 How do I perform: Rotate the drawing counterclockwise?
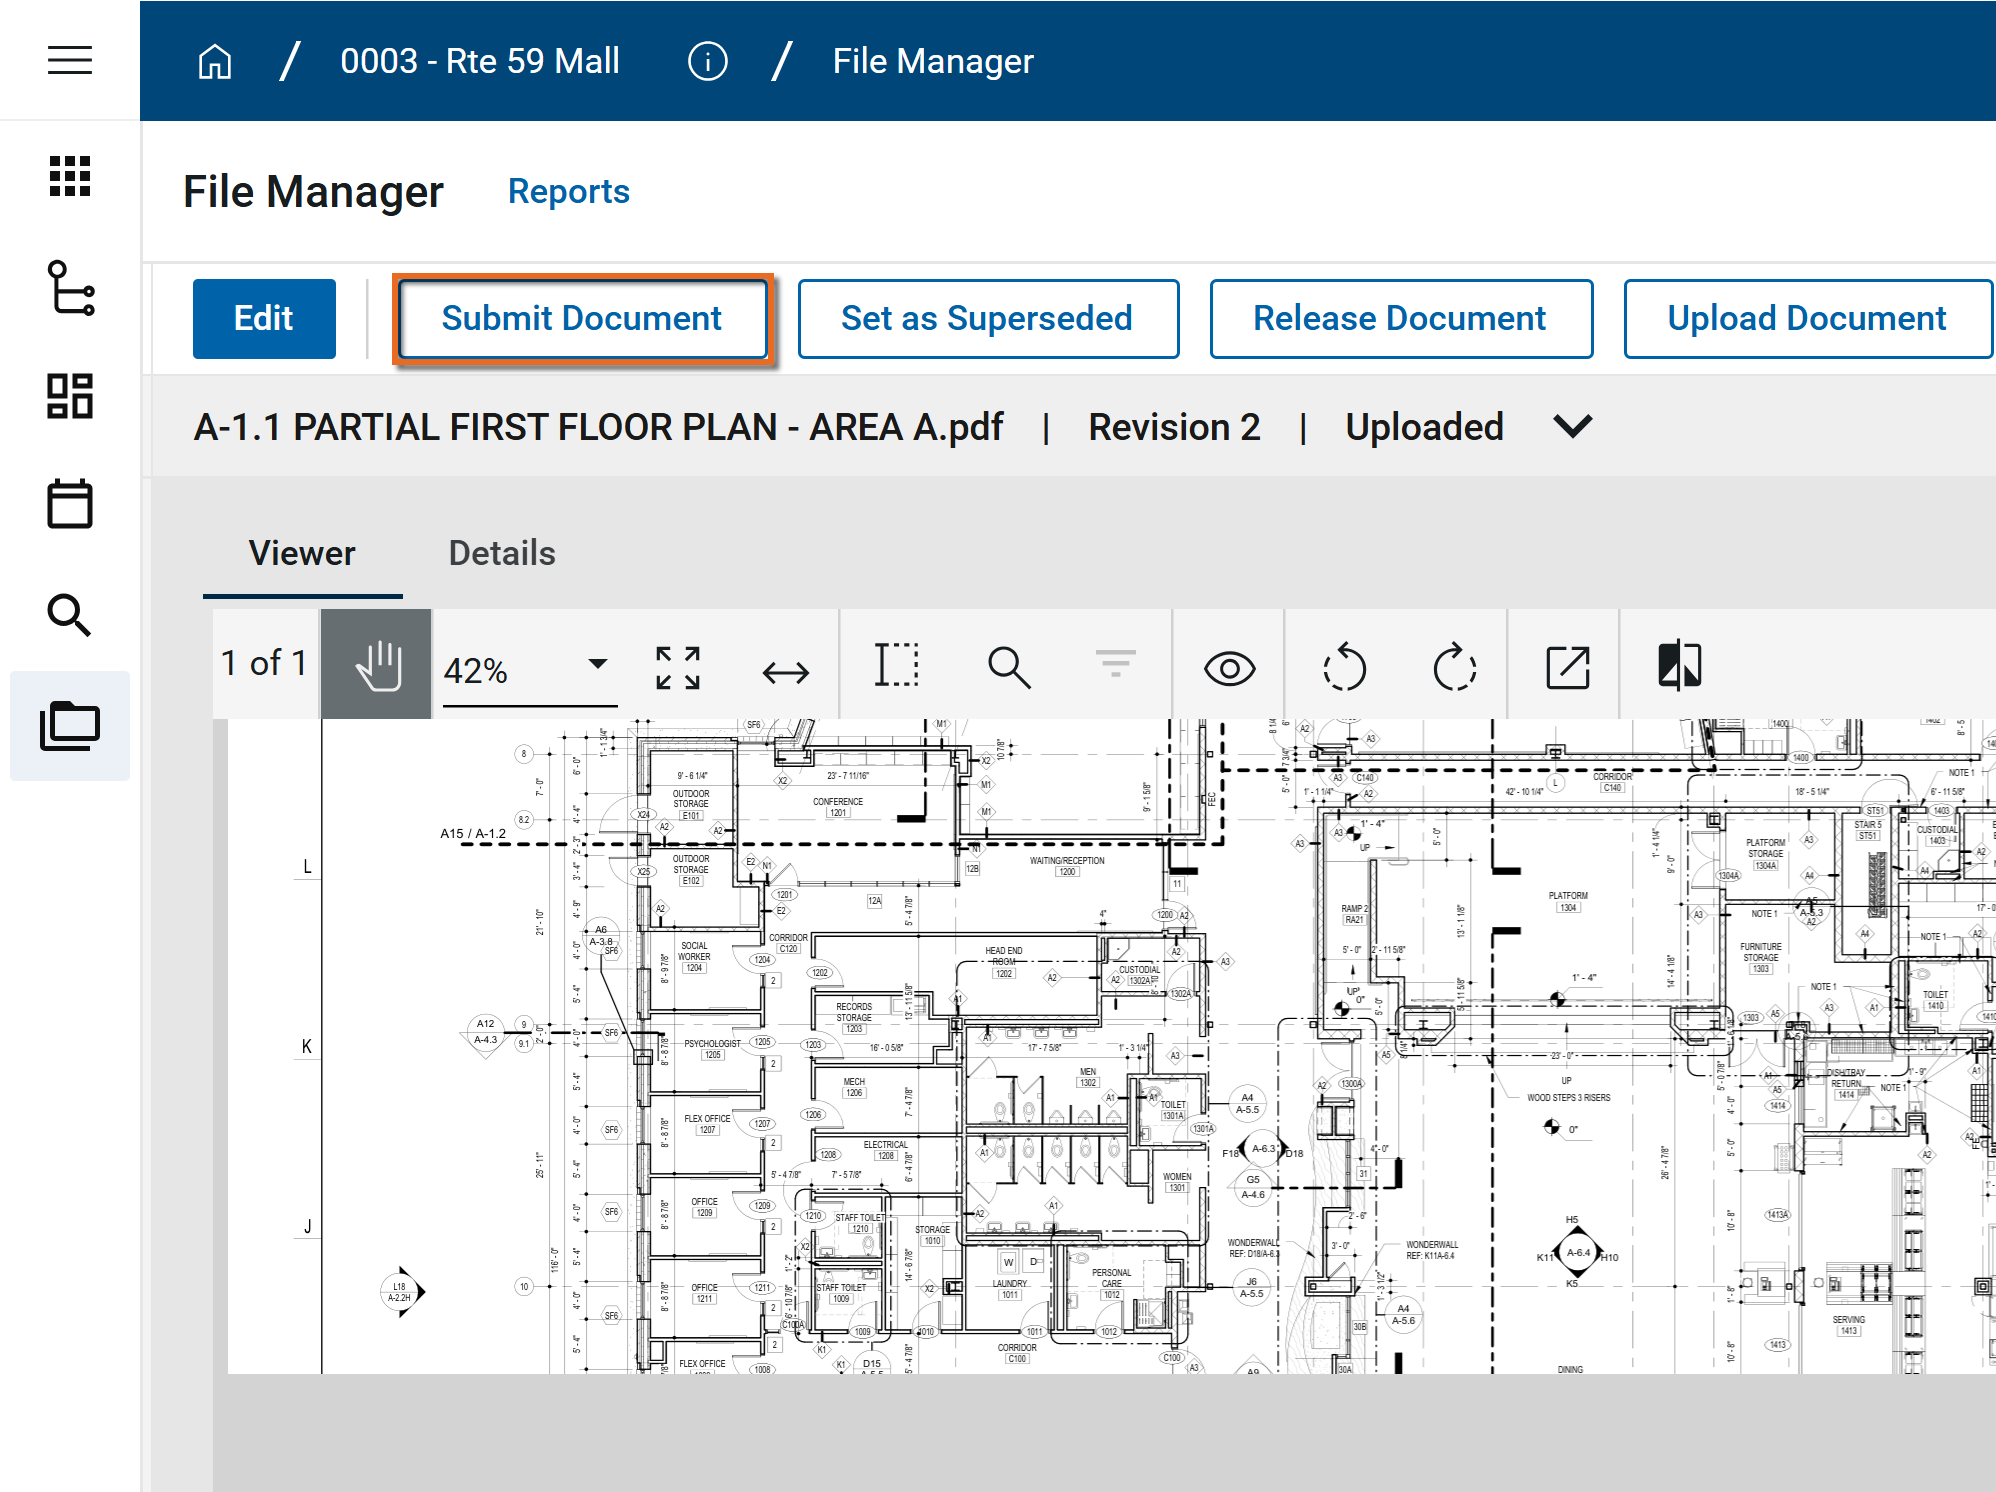tap(1344, 667)
